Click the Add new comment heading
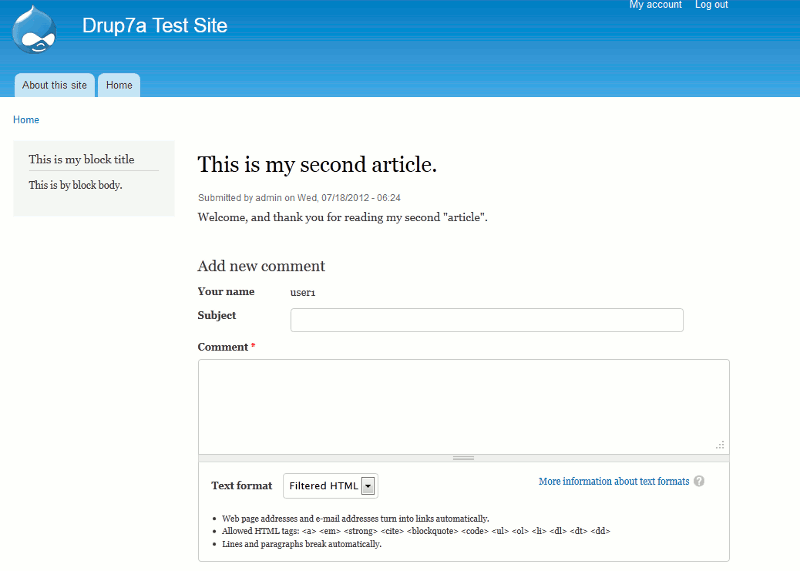Image resolution: width=800 pixels, height=571 pixels. [x=261, y=266]
